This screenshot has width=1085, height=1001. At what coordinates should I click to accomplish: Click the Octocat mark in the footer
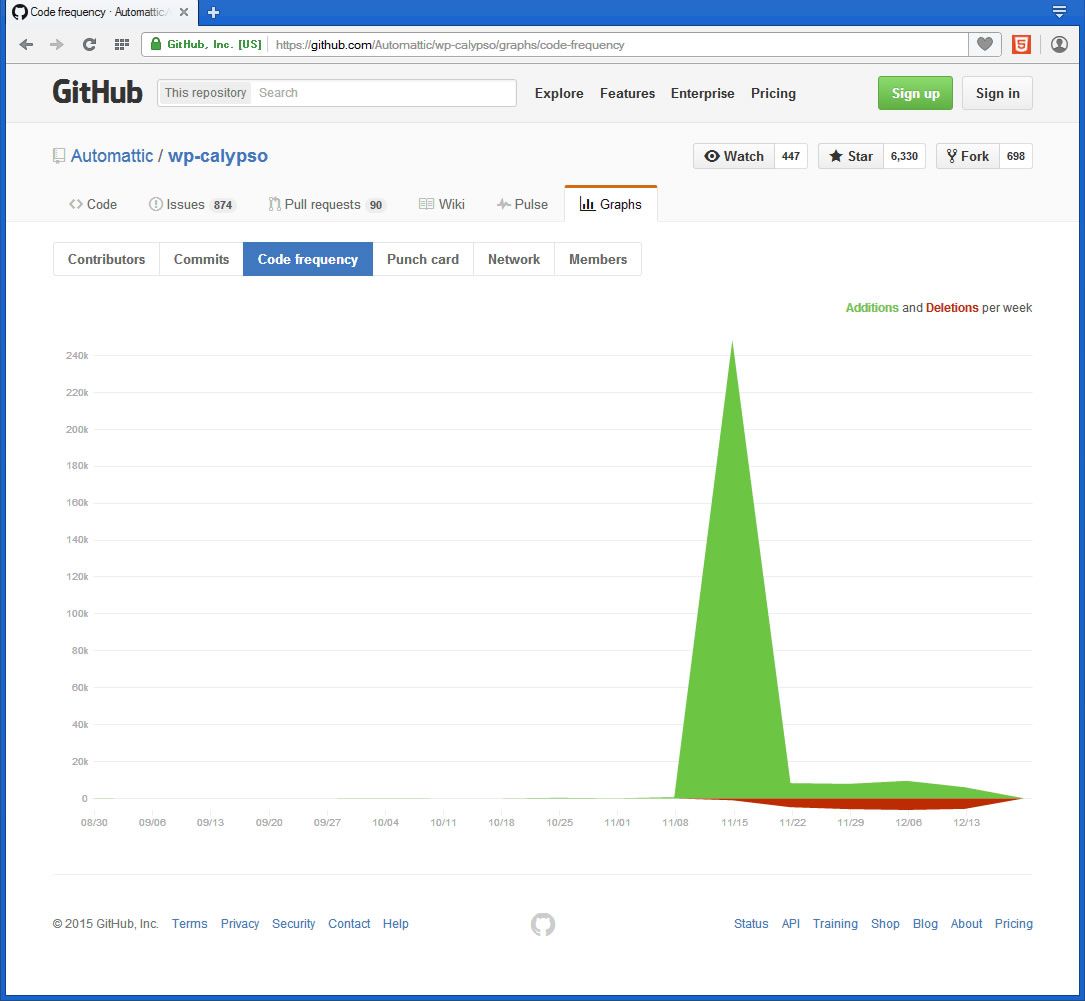pyautogui.click(x=542, y=924)
